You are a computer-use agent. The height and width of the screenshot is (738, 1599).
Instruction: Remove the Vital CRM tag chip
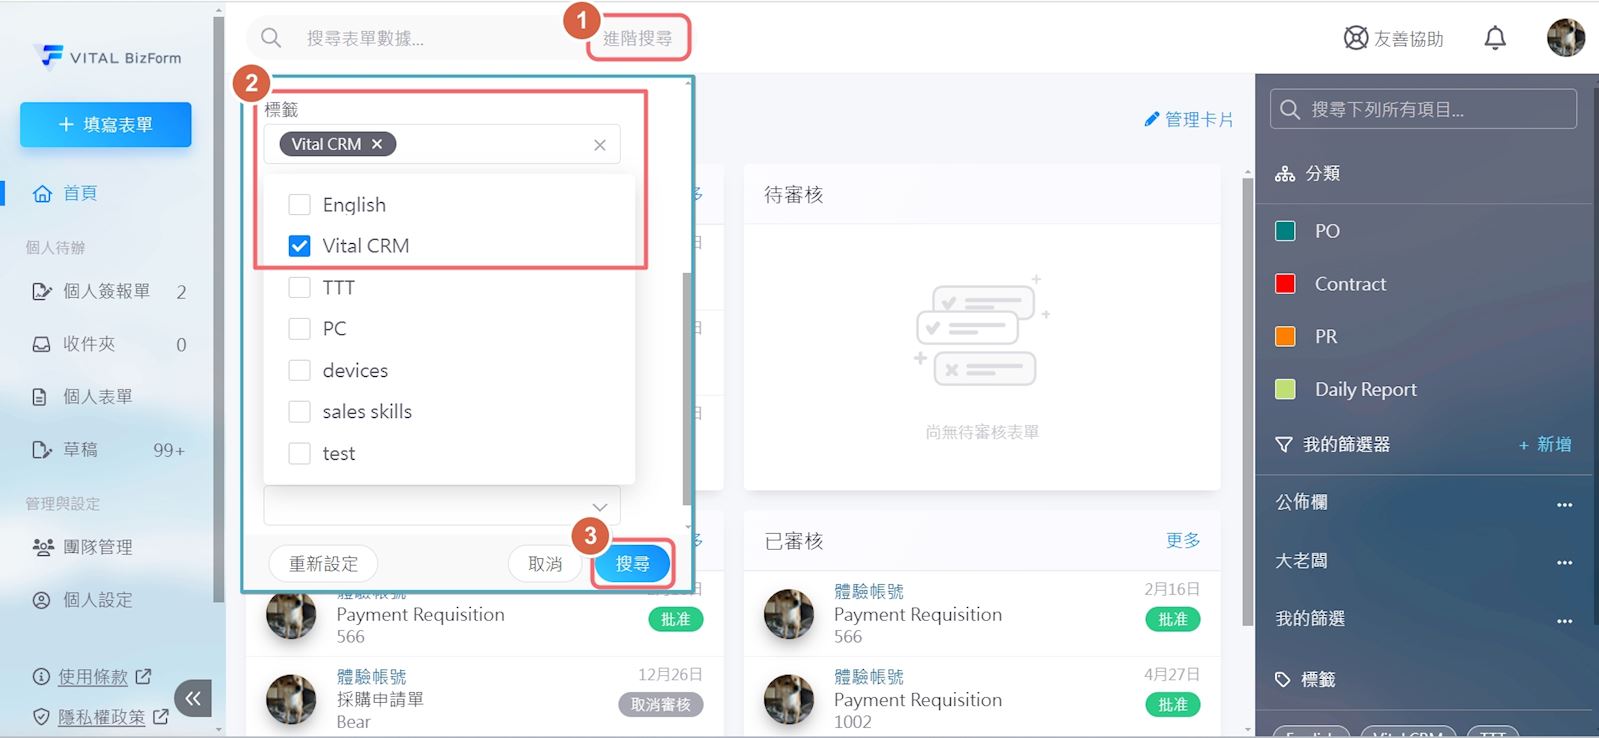377,144
